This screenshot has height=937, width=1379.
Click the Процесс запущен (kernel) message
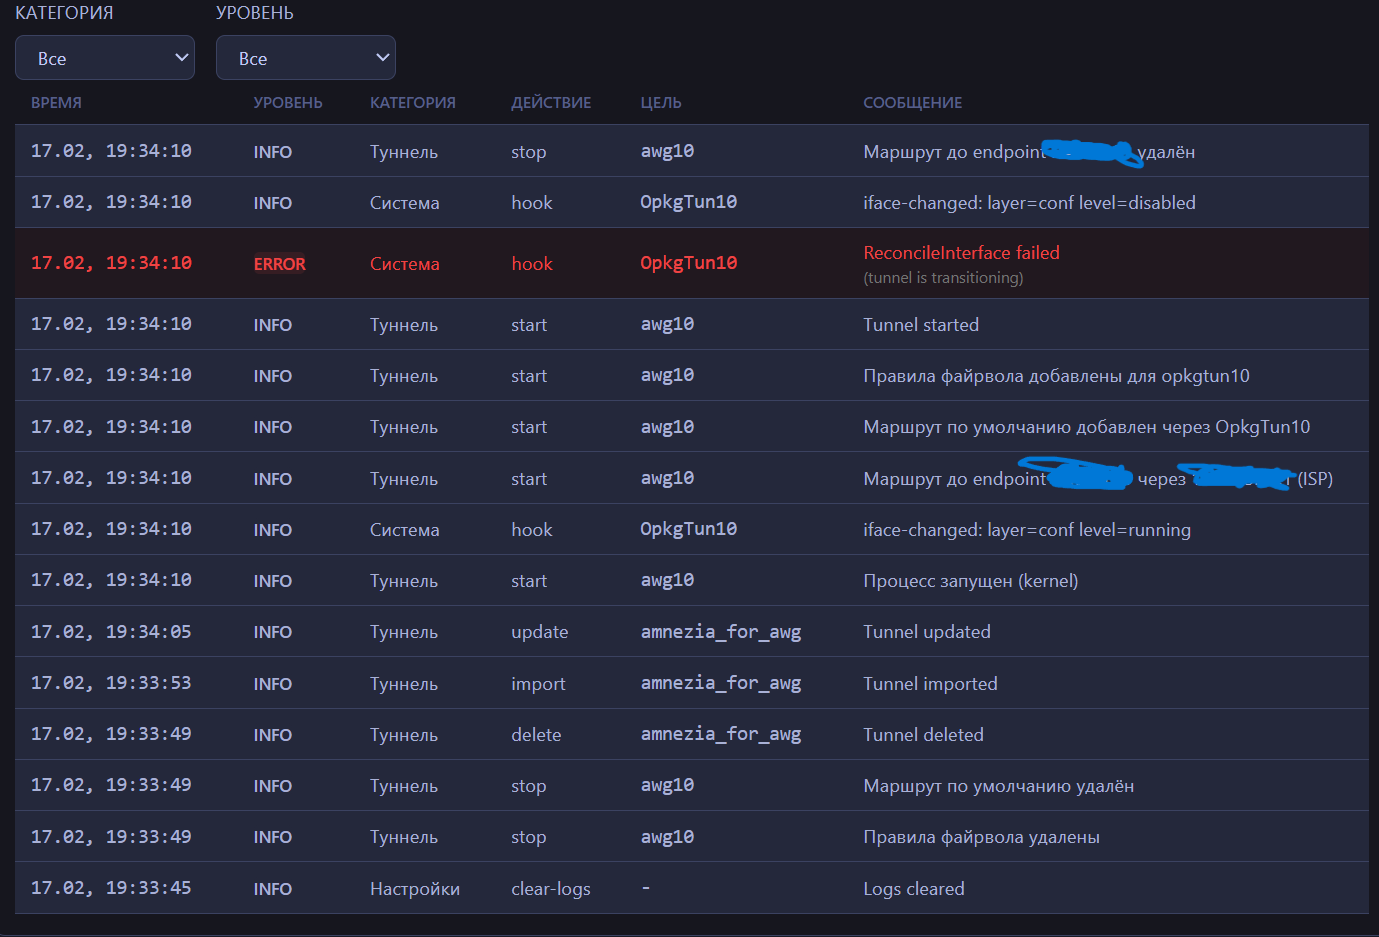(x=970, y=581)
